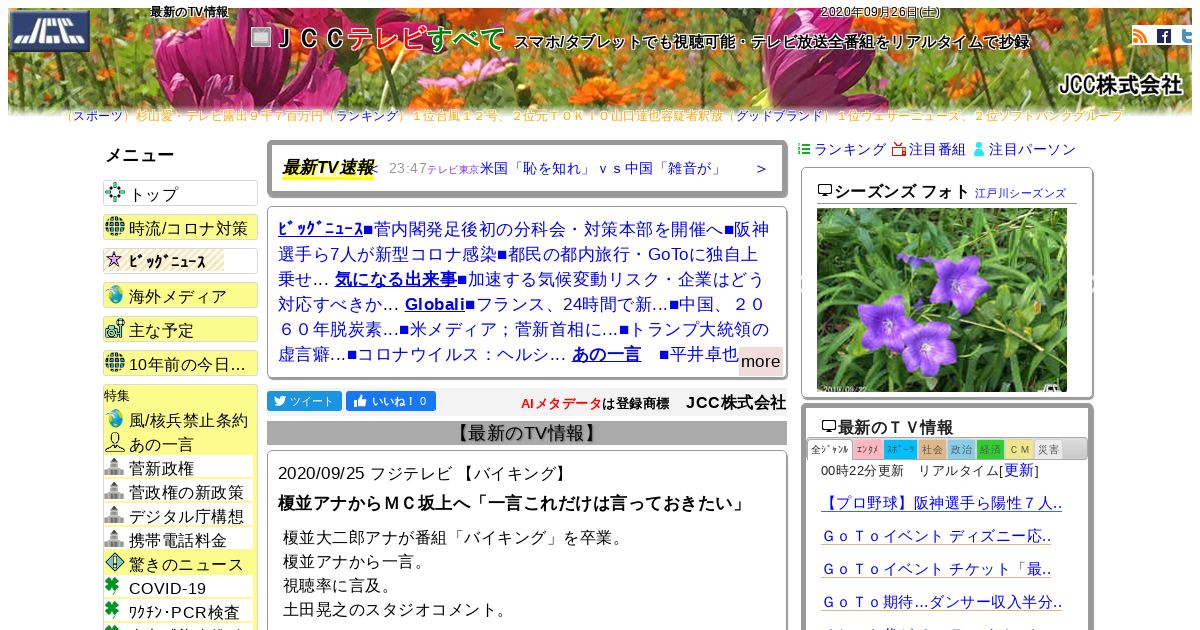Click the monitor icon beside シーズンズ フォト

(x=825, y=191)
